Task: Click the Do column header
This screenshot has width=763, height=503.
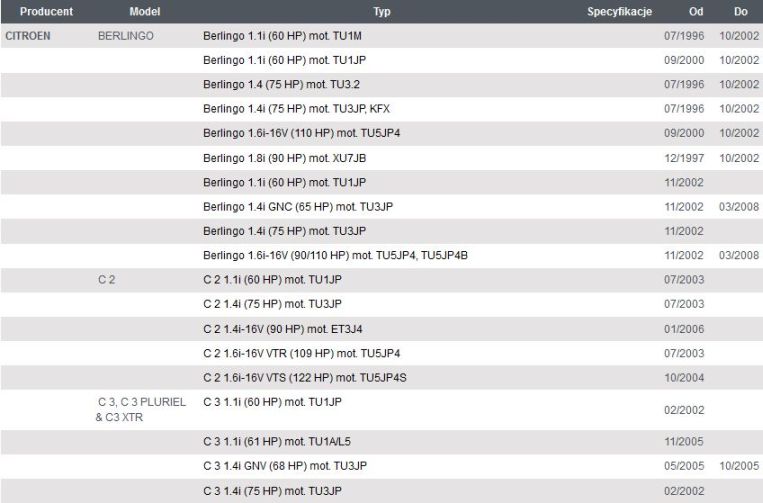Action: click(x=741, y=11)
